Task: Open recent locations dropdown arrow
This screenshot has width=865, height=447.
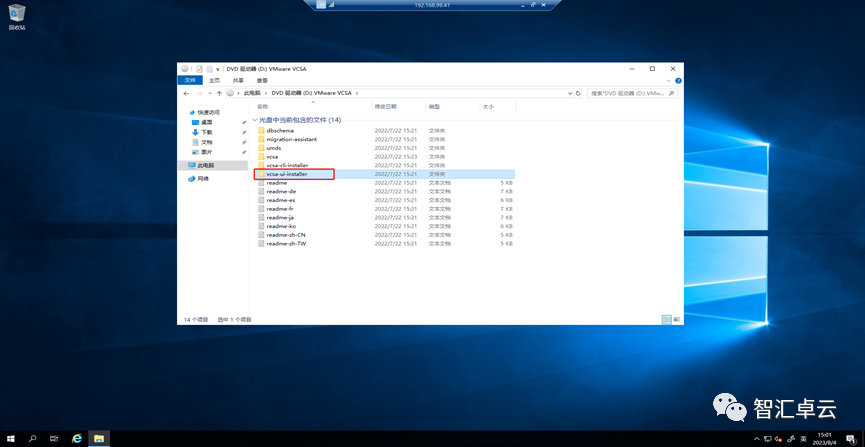Action: (210, 94)
